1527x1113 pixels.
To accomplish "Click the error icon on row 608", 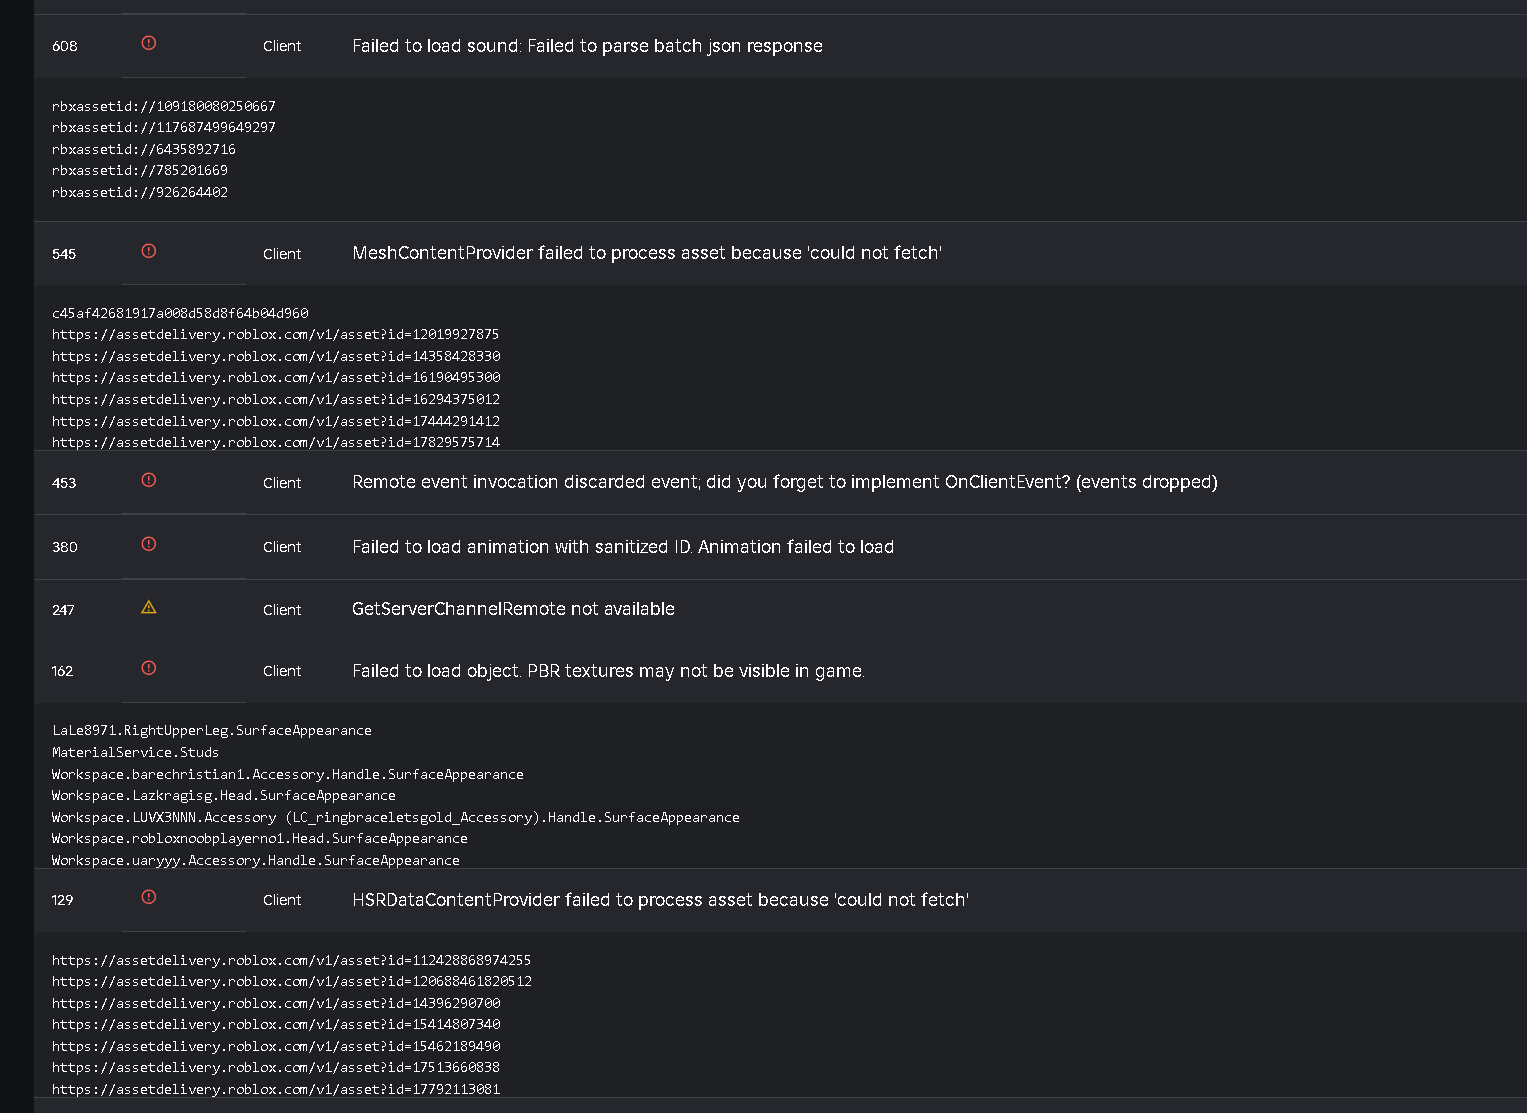I will 149,43.
